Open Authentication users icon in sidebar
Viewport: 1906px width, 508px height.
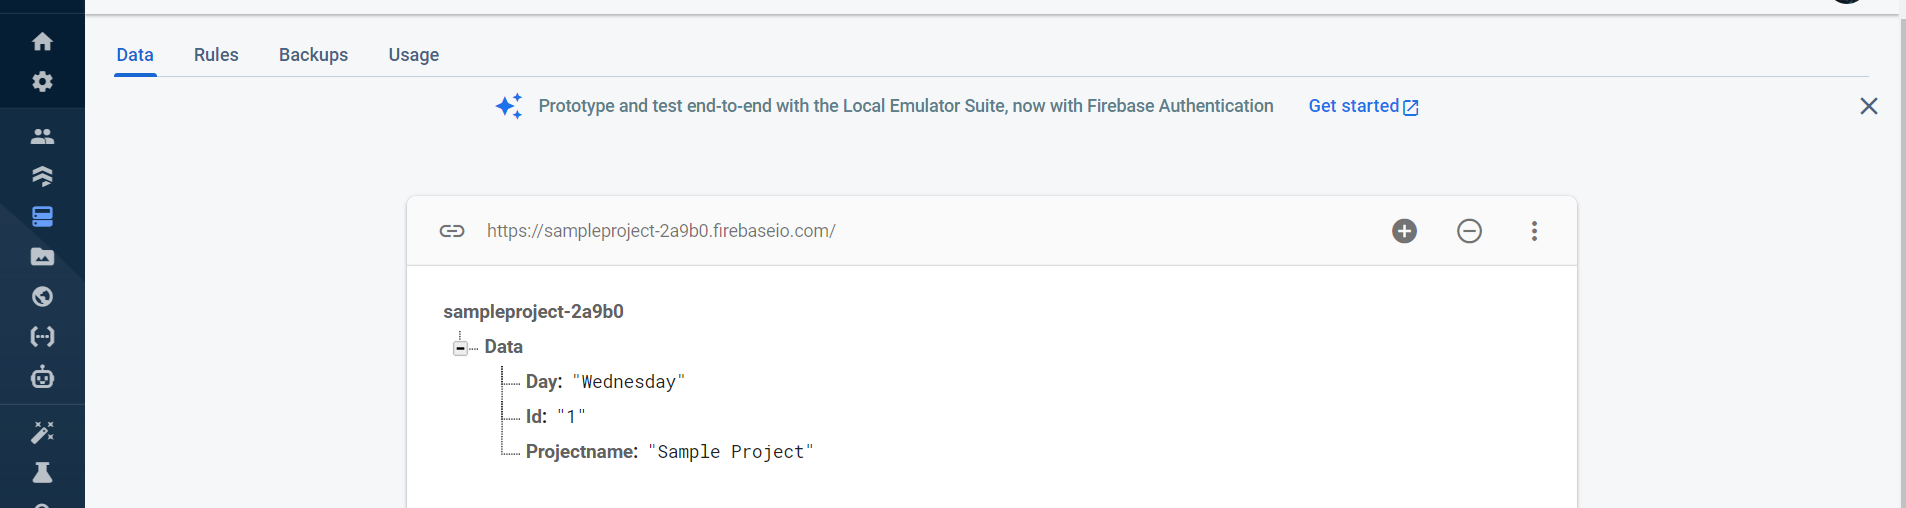tap(42, 136)
